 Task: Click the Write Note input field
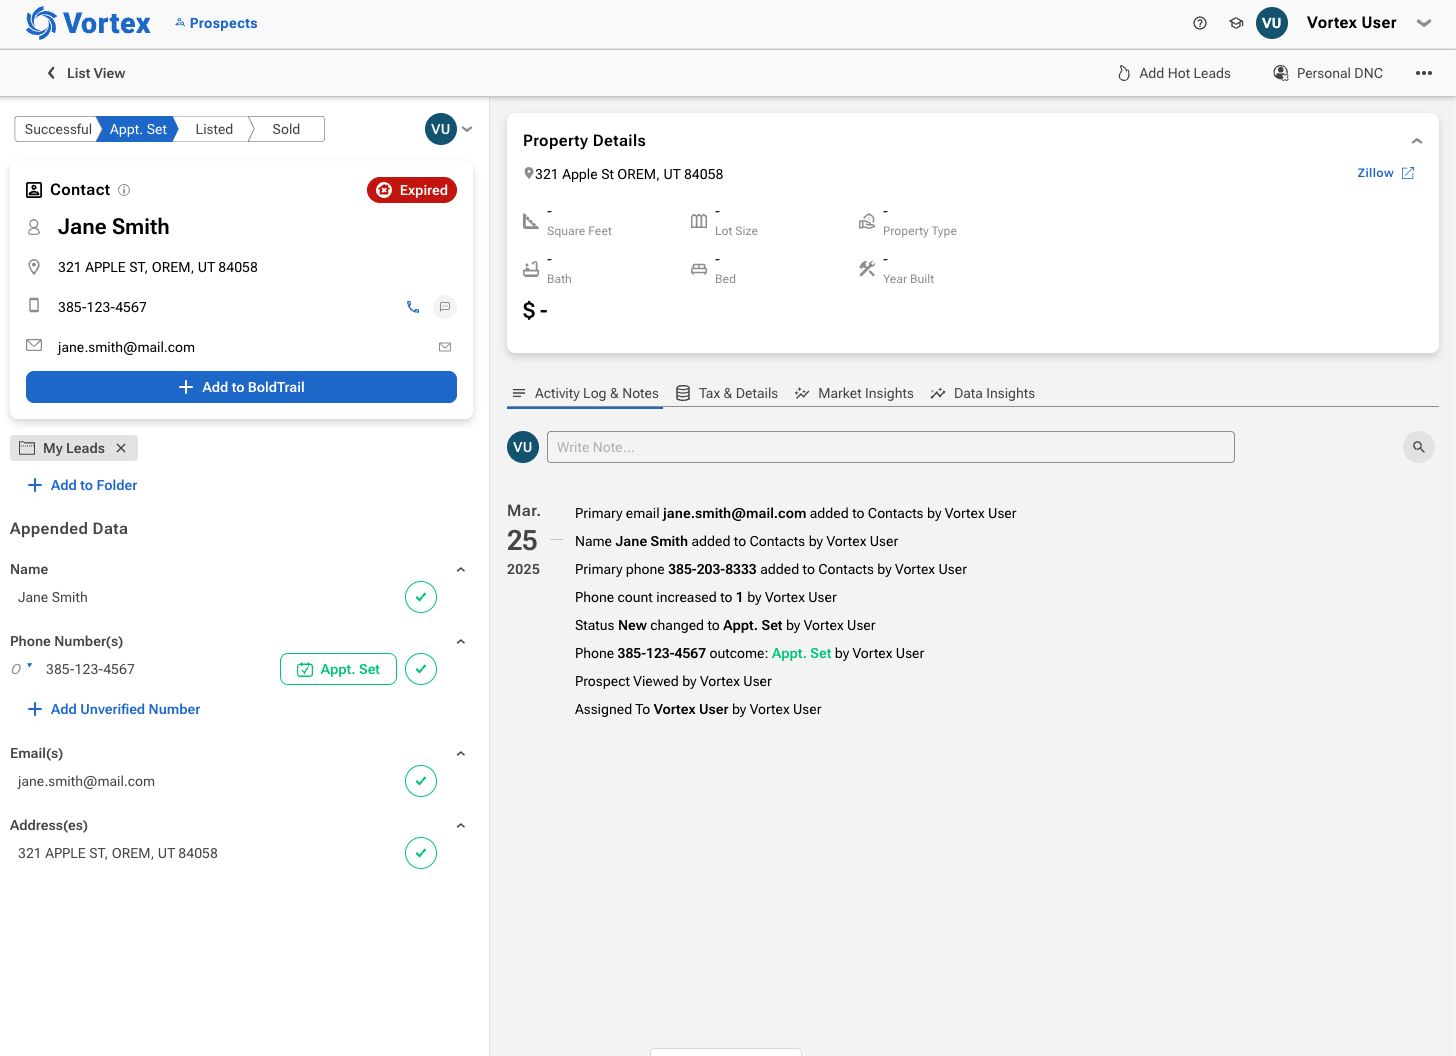(891, 447)
